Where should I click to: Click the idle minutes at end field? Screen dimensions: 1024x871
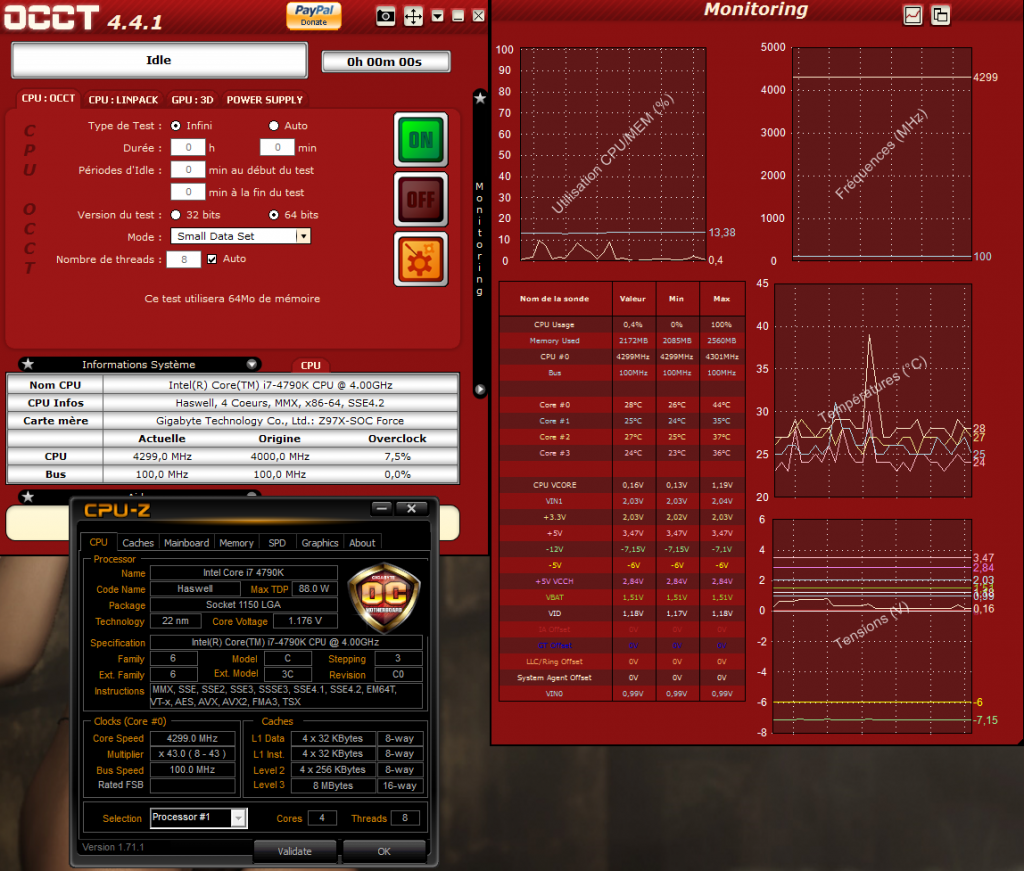(188, 192)
